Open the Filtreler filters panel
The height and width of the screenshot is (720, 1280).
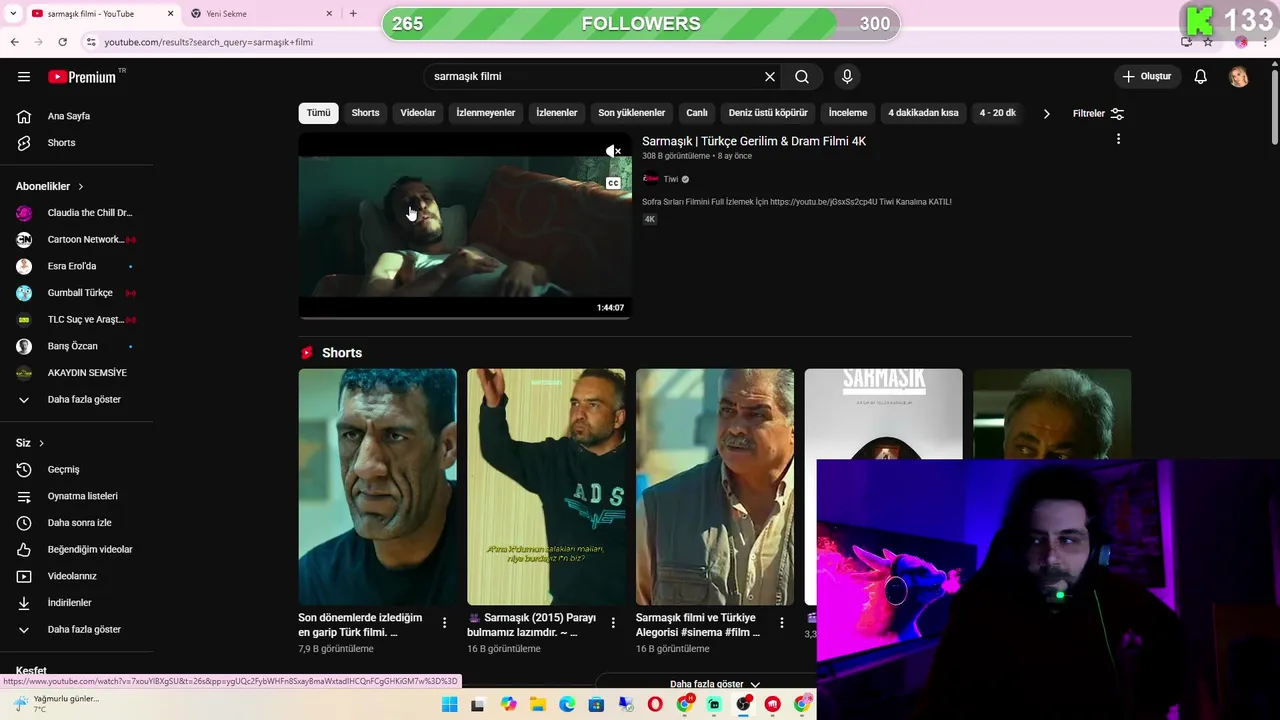point(1098,114)
